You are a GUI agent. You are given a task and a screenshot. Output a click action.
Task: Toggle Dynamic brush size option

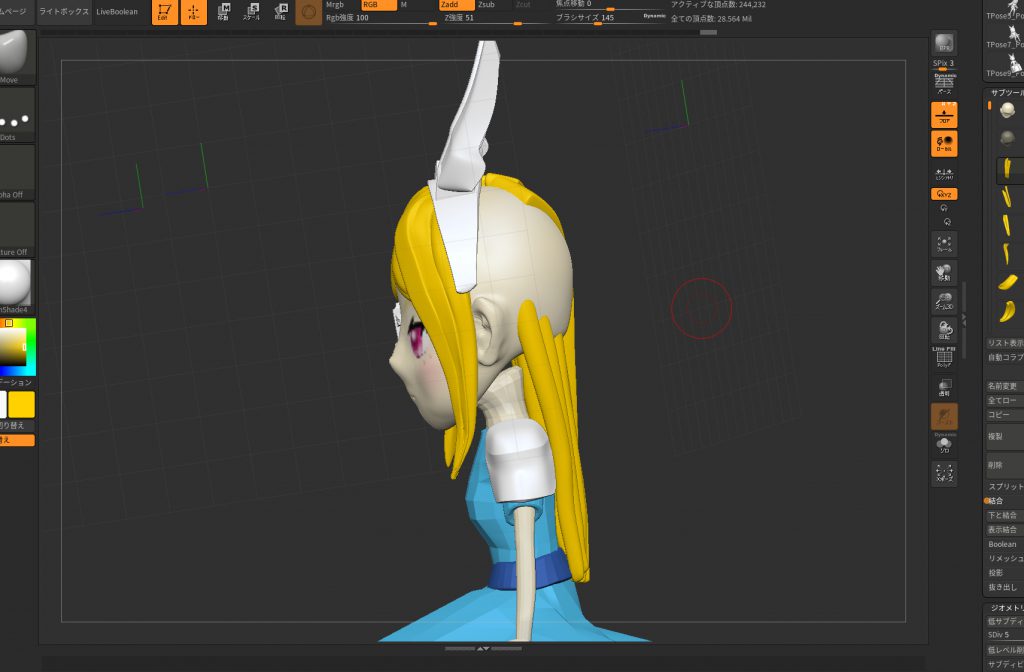(x=654, y=15)
